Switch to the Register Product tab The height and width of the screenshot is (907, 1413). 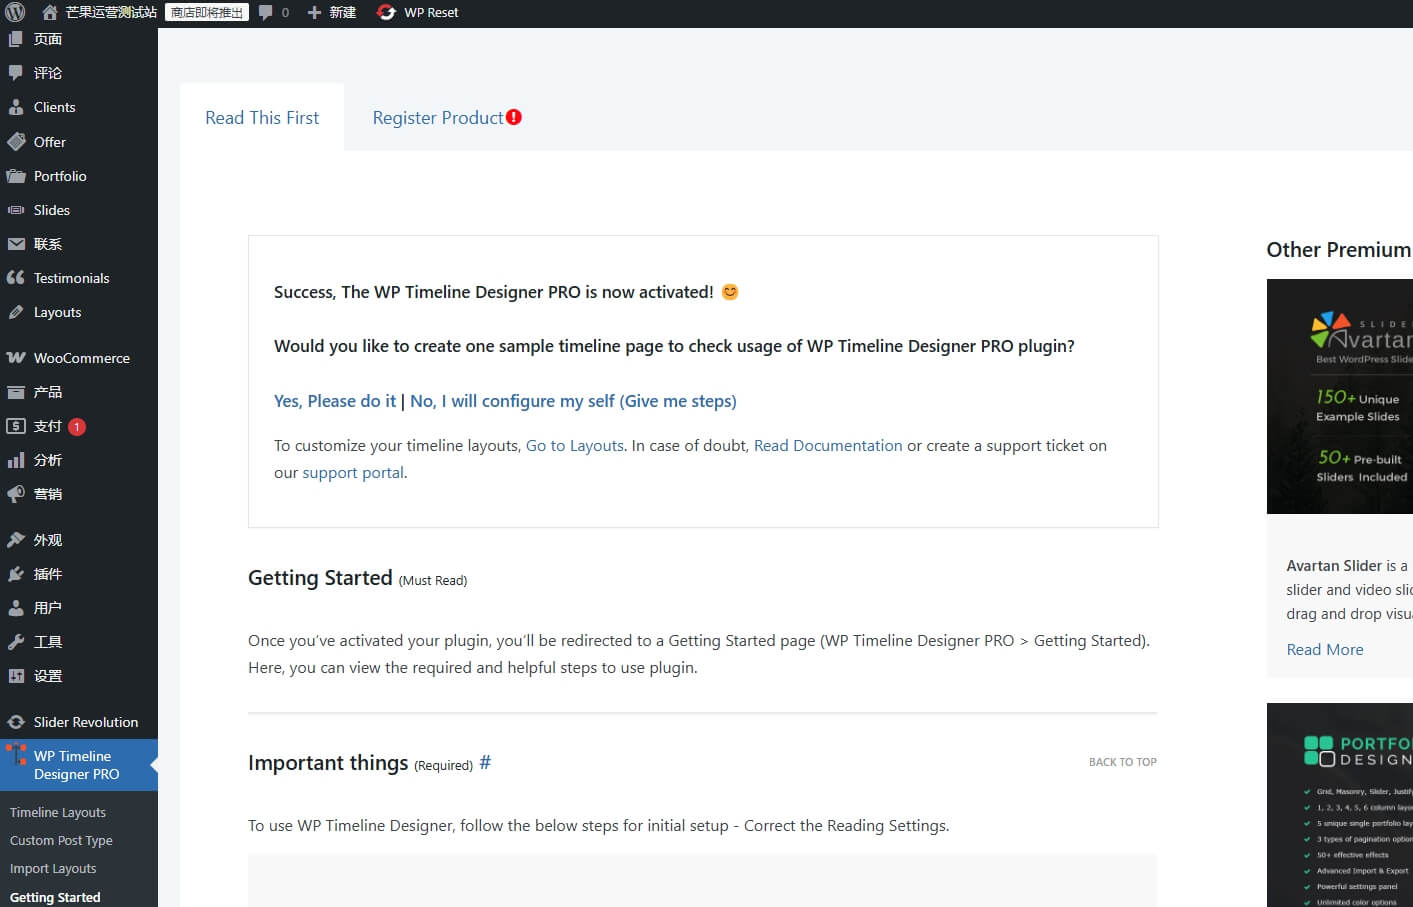[437, 117]
